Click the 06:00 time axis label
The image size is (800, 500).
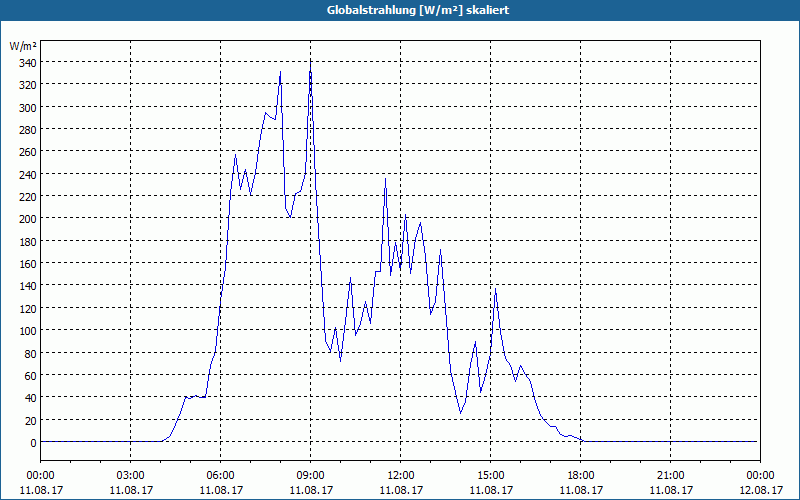[220, 476]
